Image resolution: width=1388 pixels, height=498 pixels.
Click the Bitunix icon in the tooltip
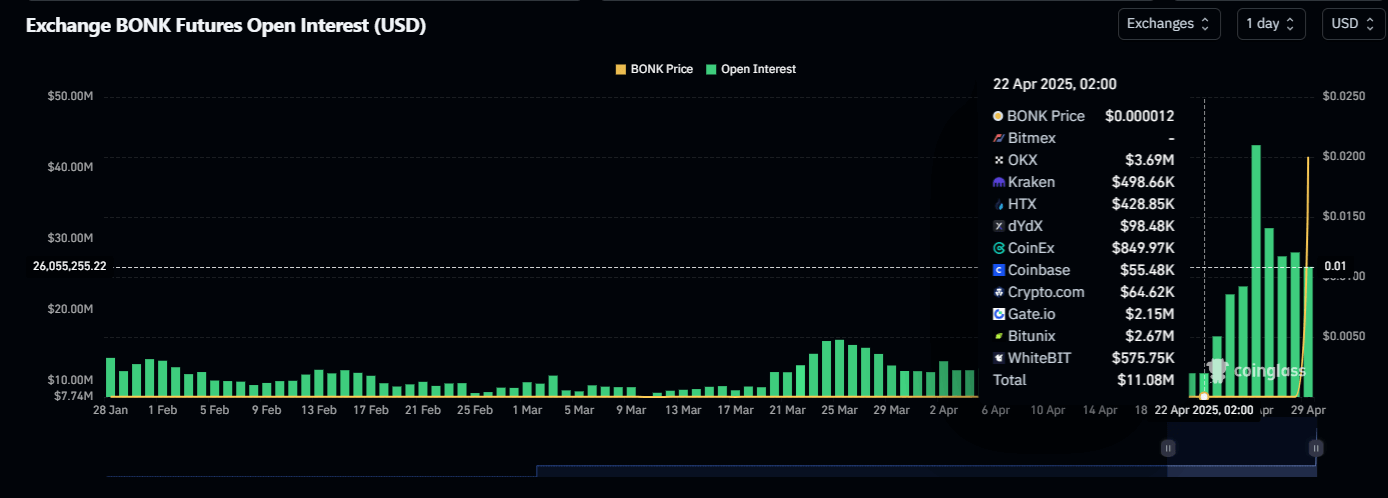(x=998, y=336)
